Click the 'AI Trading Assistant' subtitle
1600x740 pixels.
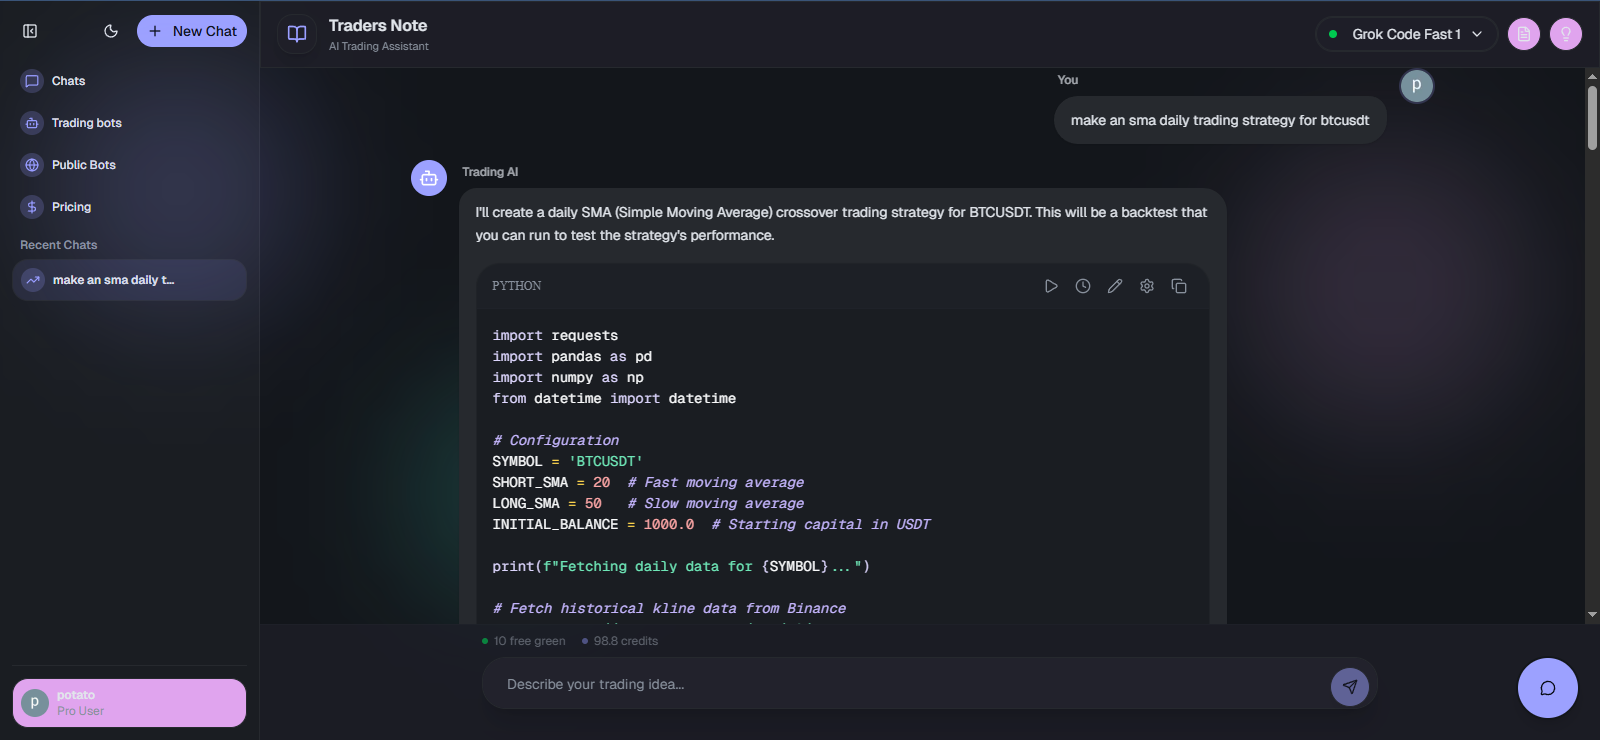pyautogui.click(x=379, y=46)
